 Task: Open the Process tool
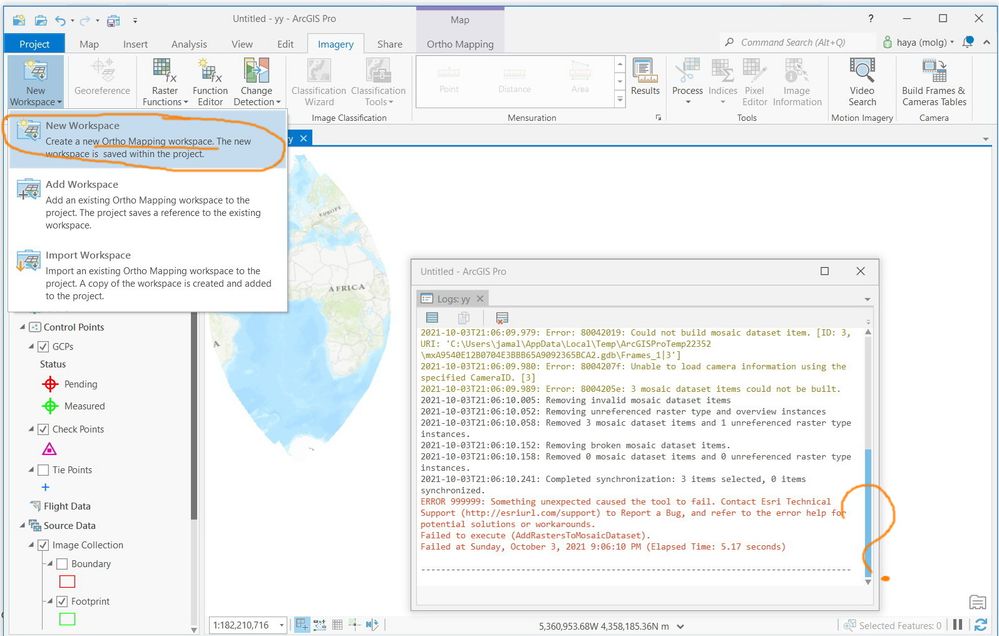[x=687, y=82]
